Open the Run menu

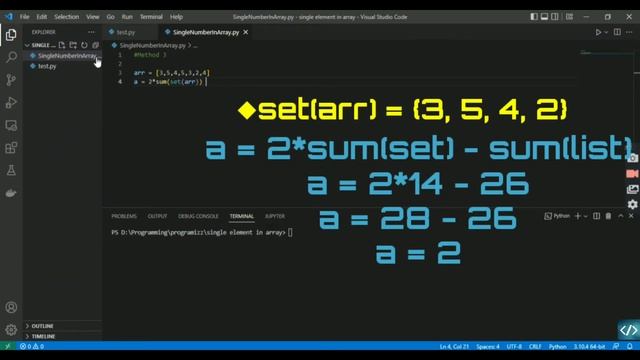(x=127, y=17)
